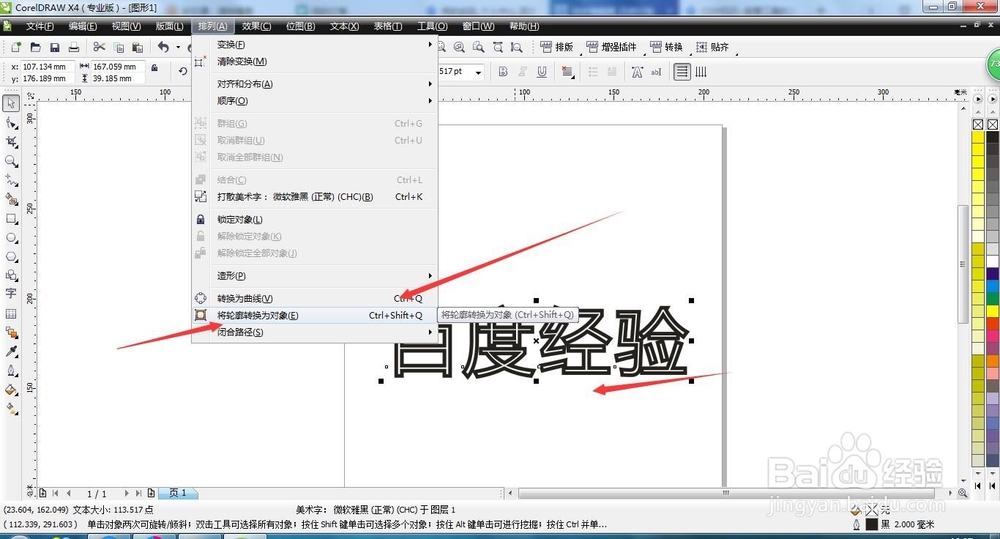Expand the 变换 submenu

pyautogui.click(x=314, y=45)
